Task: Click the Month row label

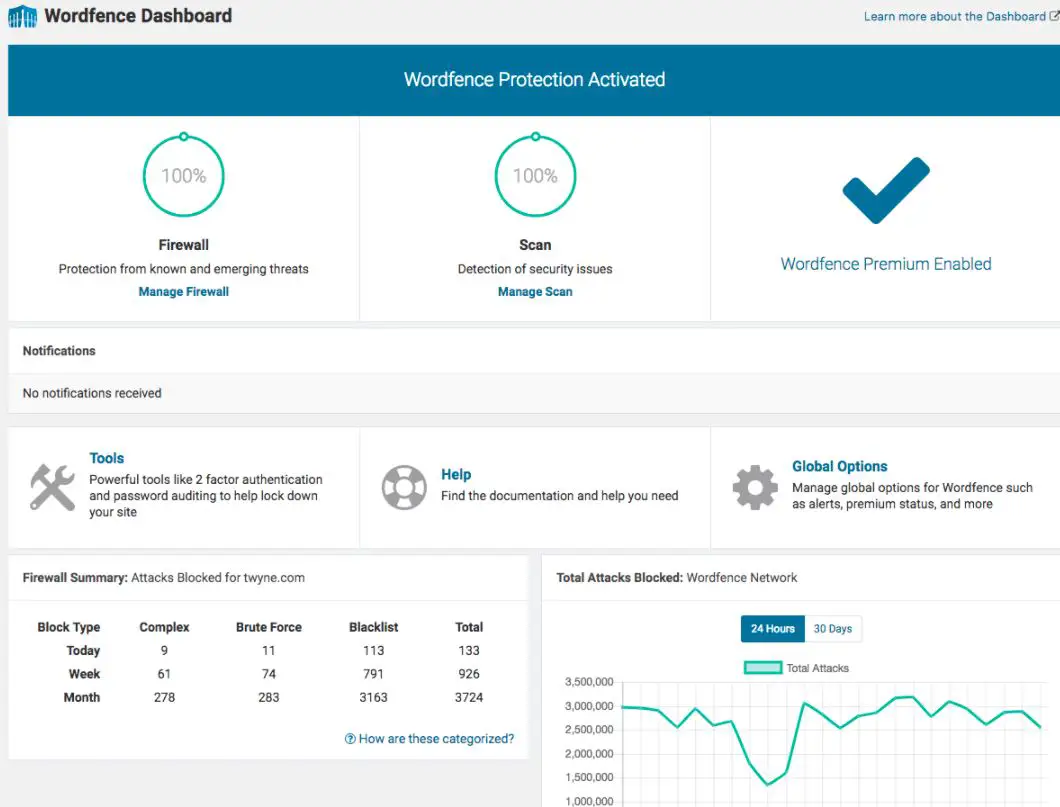Action: (82, 697)
